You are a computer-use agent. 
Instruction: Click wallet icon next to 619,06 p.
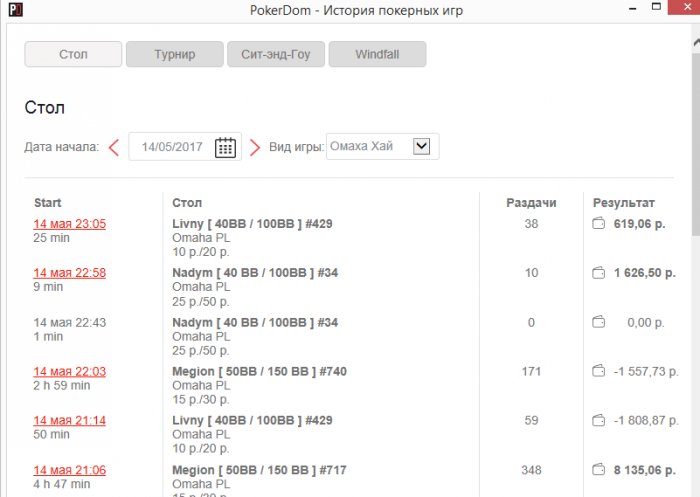pyautogui.click(x=598, y=223)
